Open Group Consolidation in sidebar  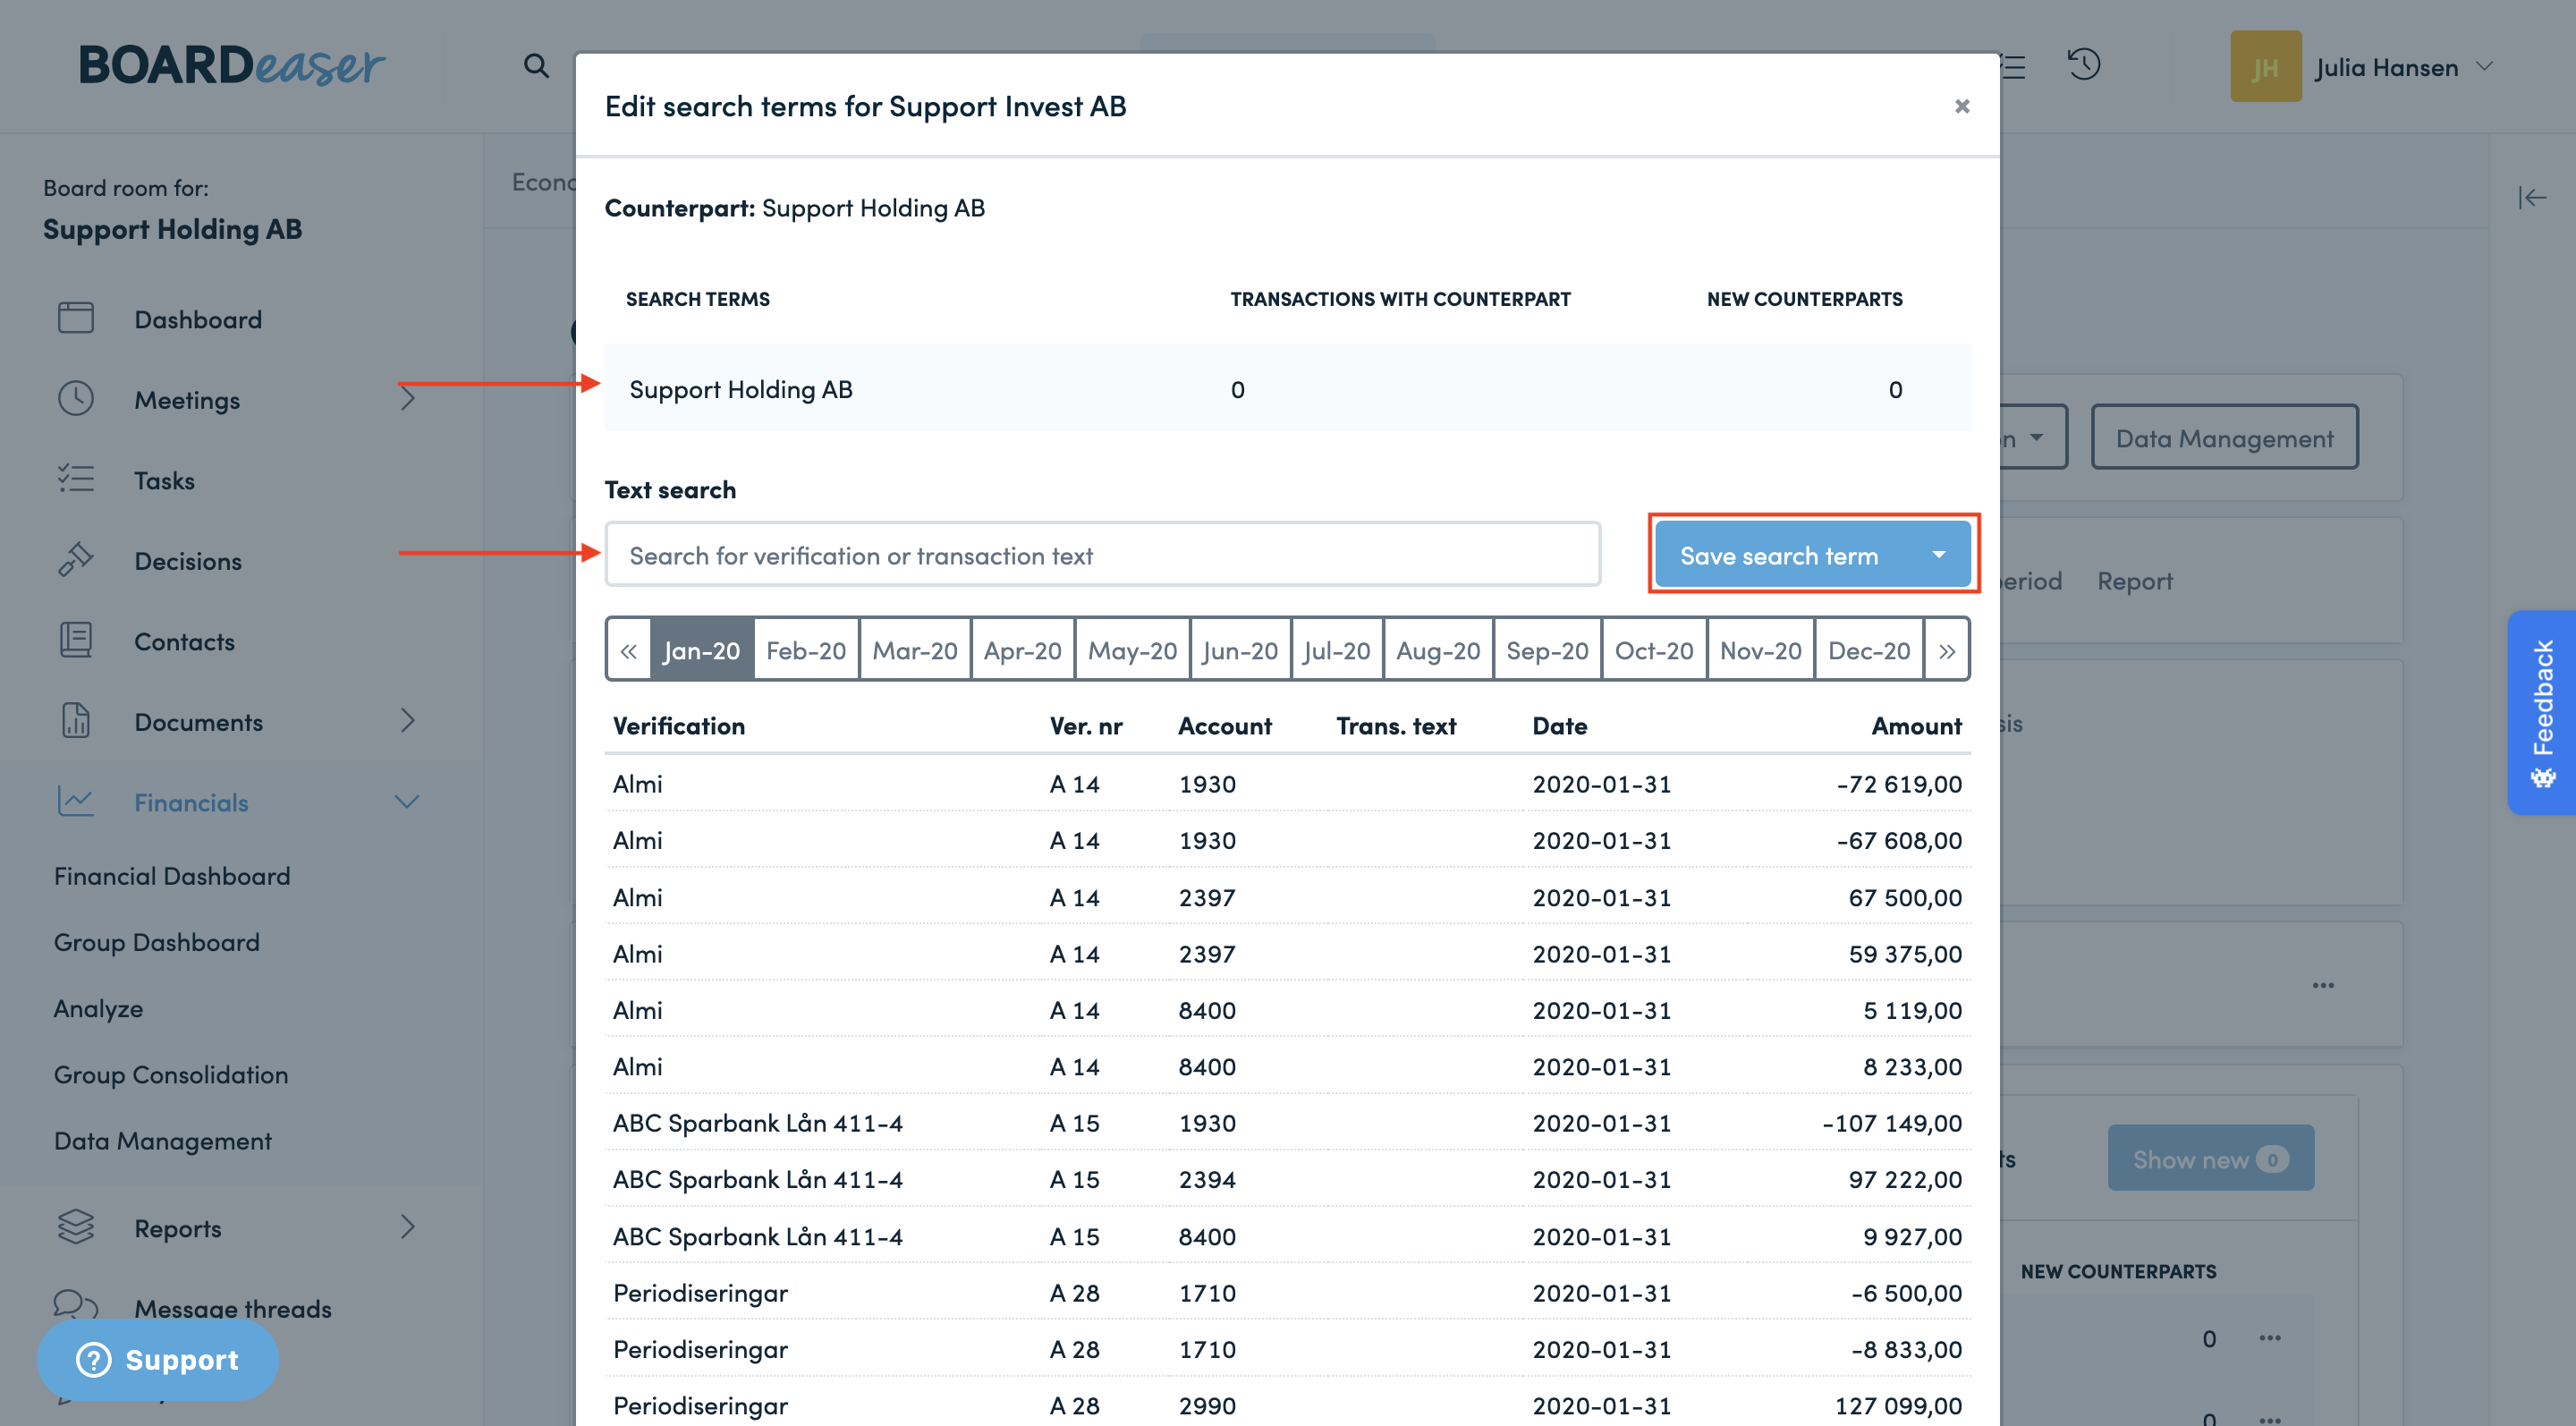pyautogui.click(x=171, y=1074)
